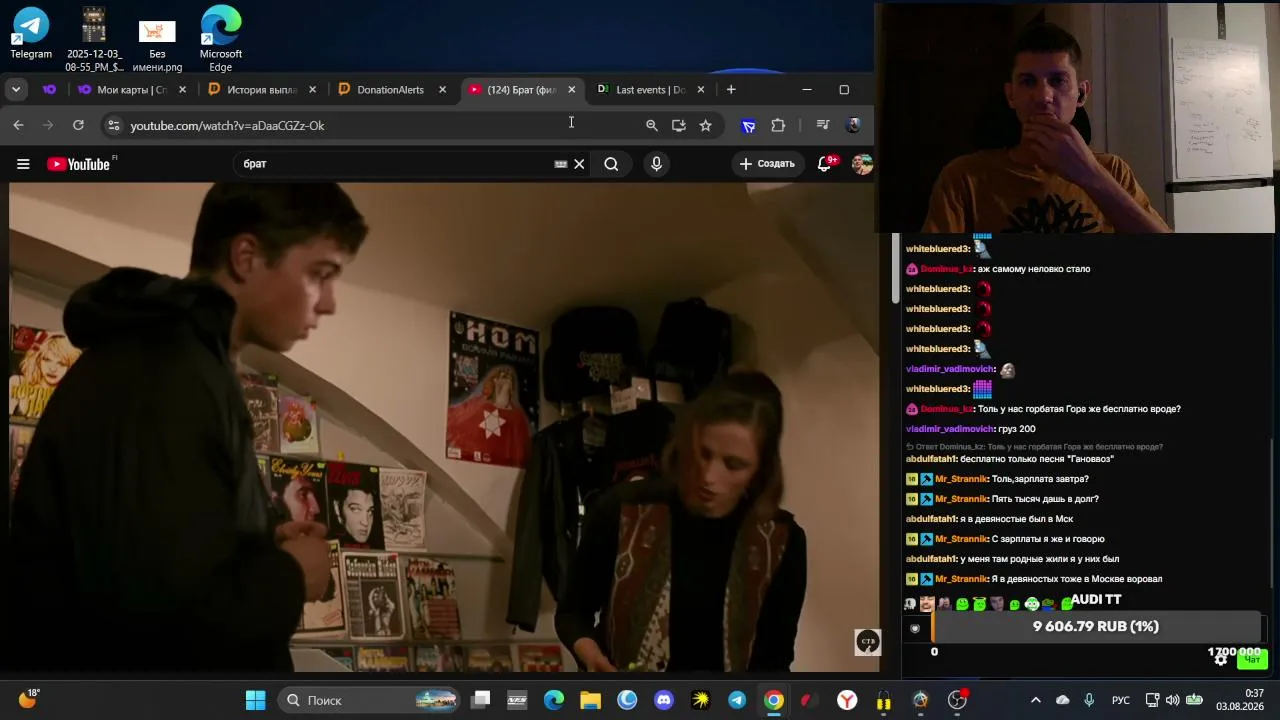Viewport: 1280px width, 720px height.
Task: Open the media controls button
Action: click(x=823, y=125)
